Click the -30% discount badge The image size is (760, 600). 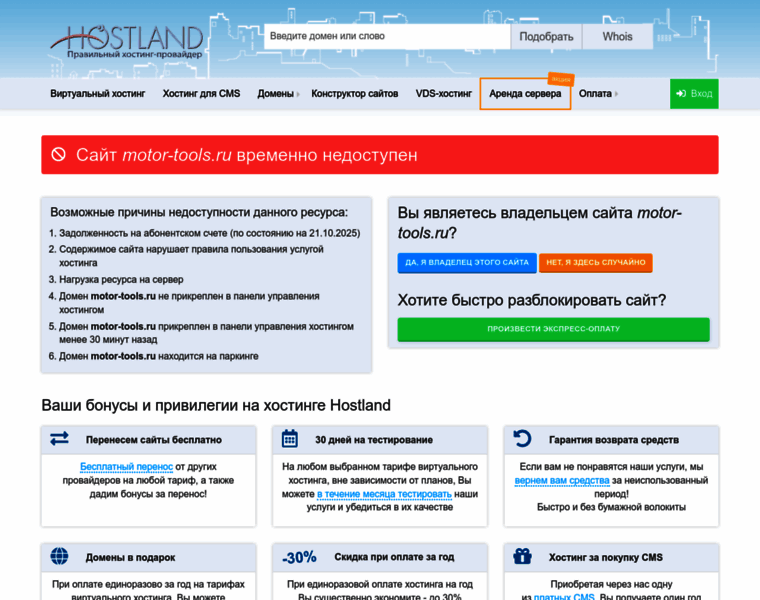click(299, 557)
